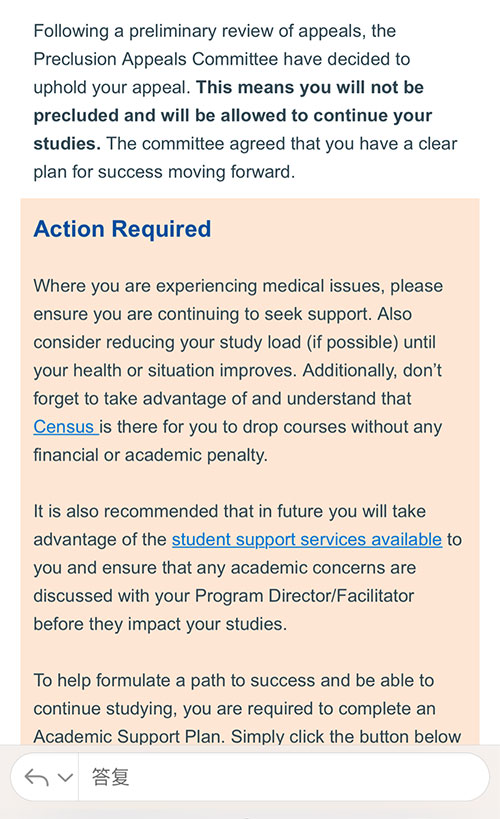500x819 pixels.
Task: Click bold text about not being precluded
Action: [233, 115]
